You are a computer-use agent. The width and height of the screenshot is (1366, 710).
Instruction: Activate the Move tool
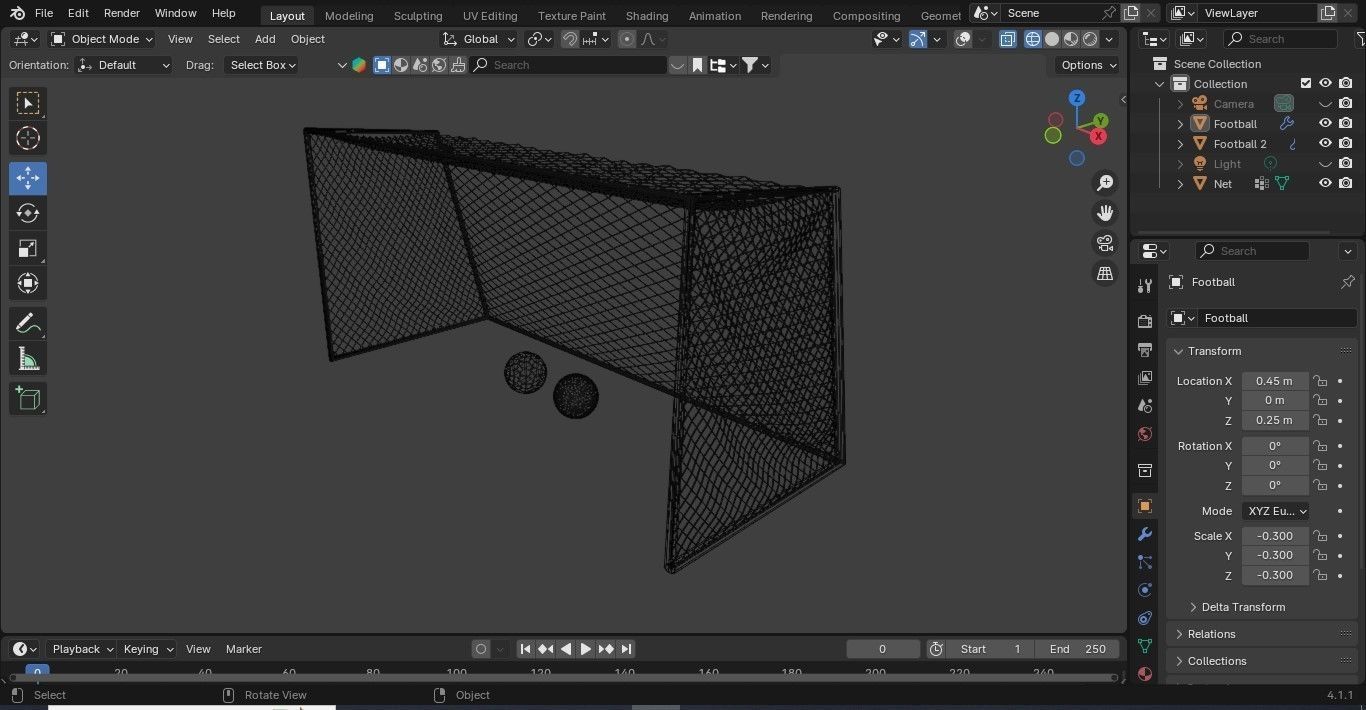[28, 178]
